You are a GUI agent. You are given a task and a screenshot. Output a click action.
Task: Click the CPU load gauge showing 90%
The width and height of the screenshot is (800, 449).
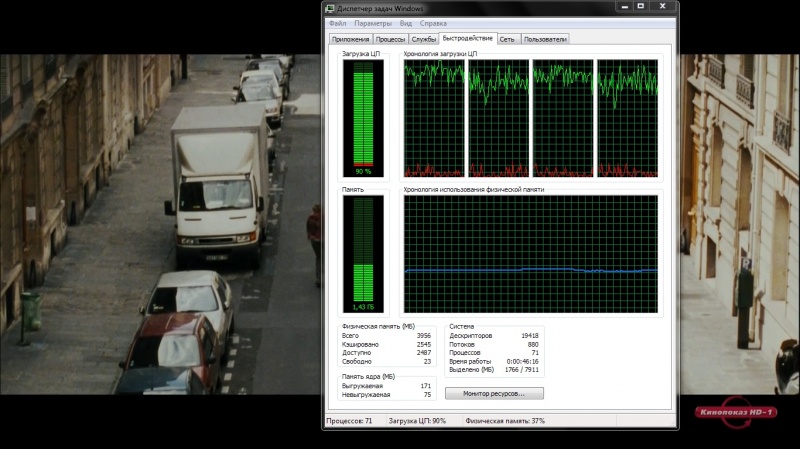click(362, 116)
